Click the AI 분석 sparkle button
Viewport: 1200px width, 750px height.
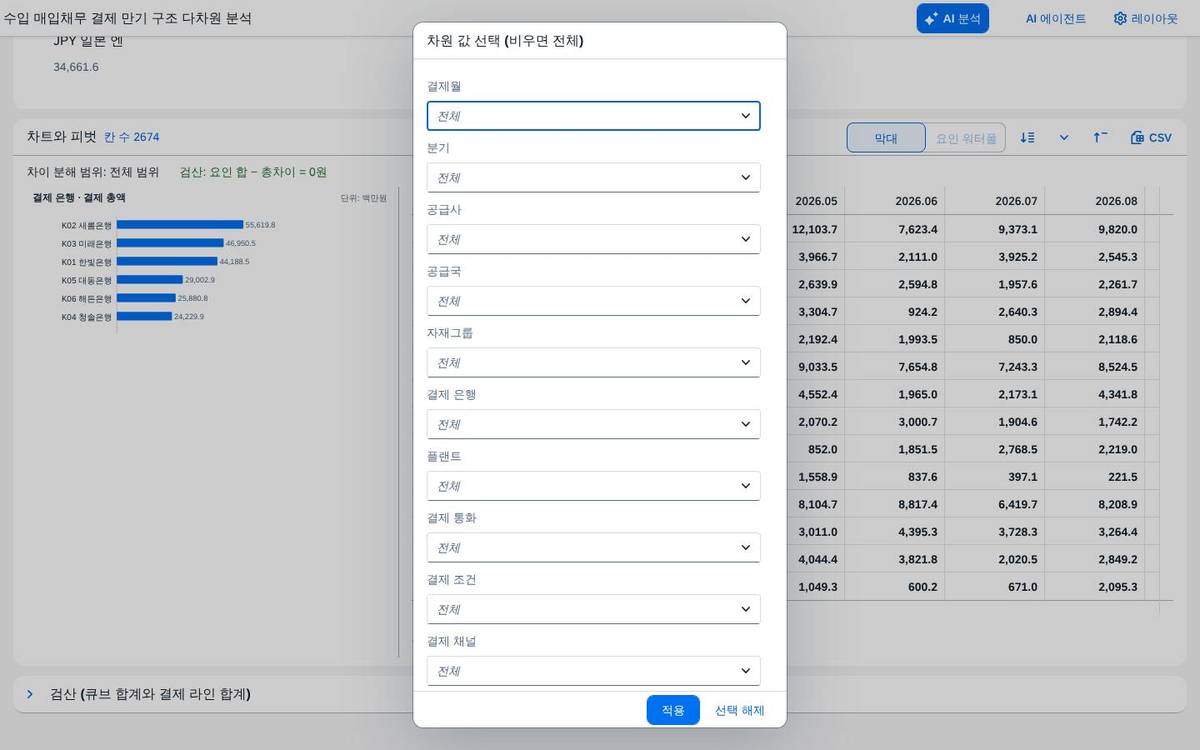pos(952,18)
